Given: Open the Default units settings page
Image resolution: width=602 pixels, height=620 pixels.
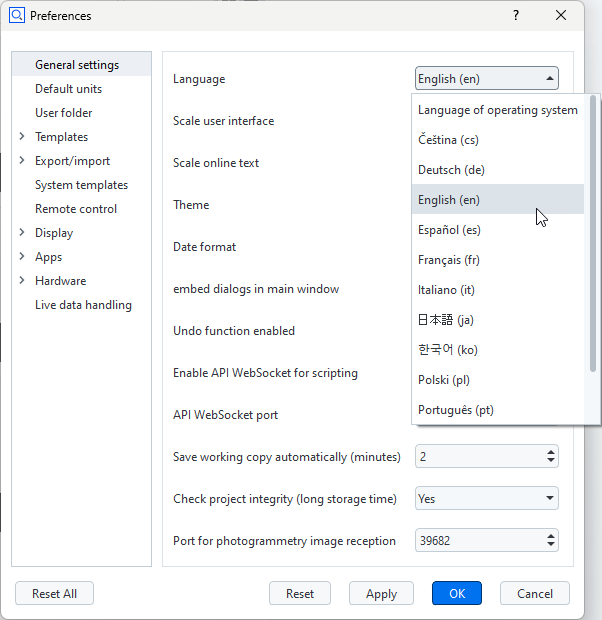Looking at the screenshot, I should click(68, 89).
